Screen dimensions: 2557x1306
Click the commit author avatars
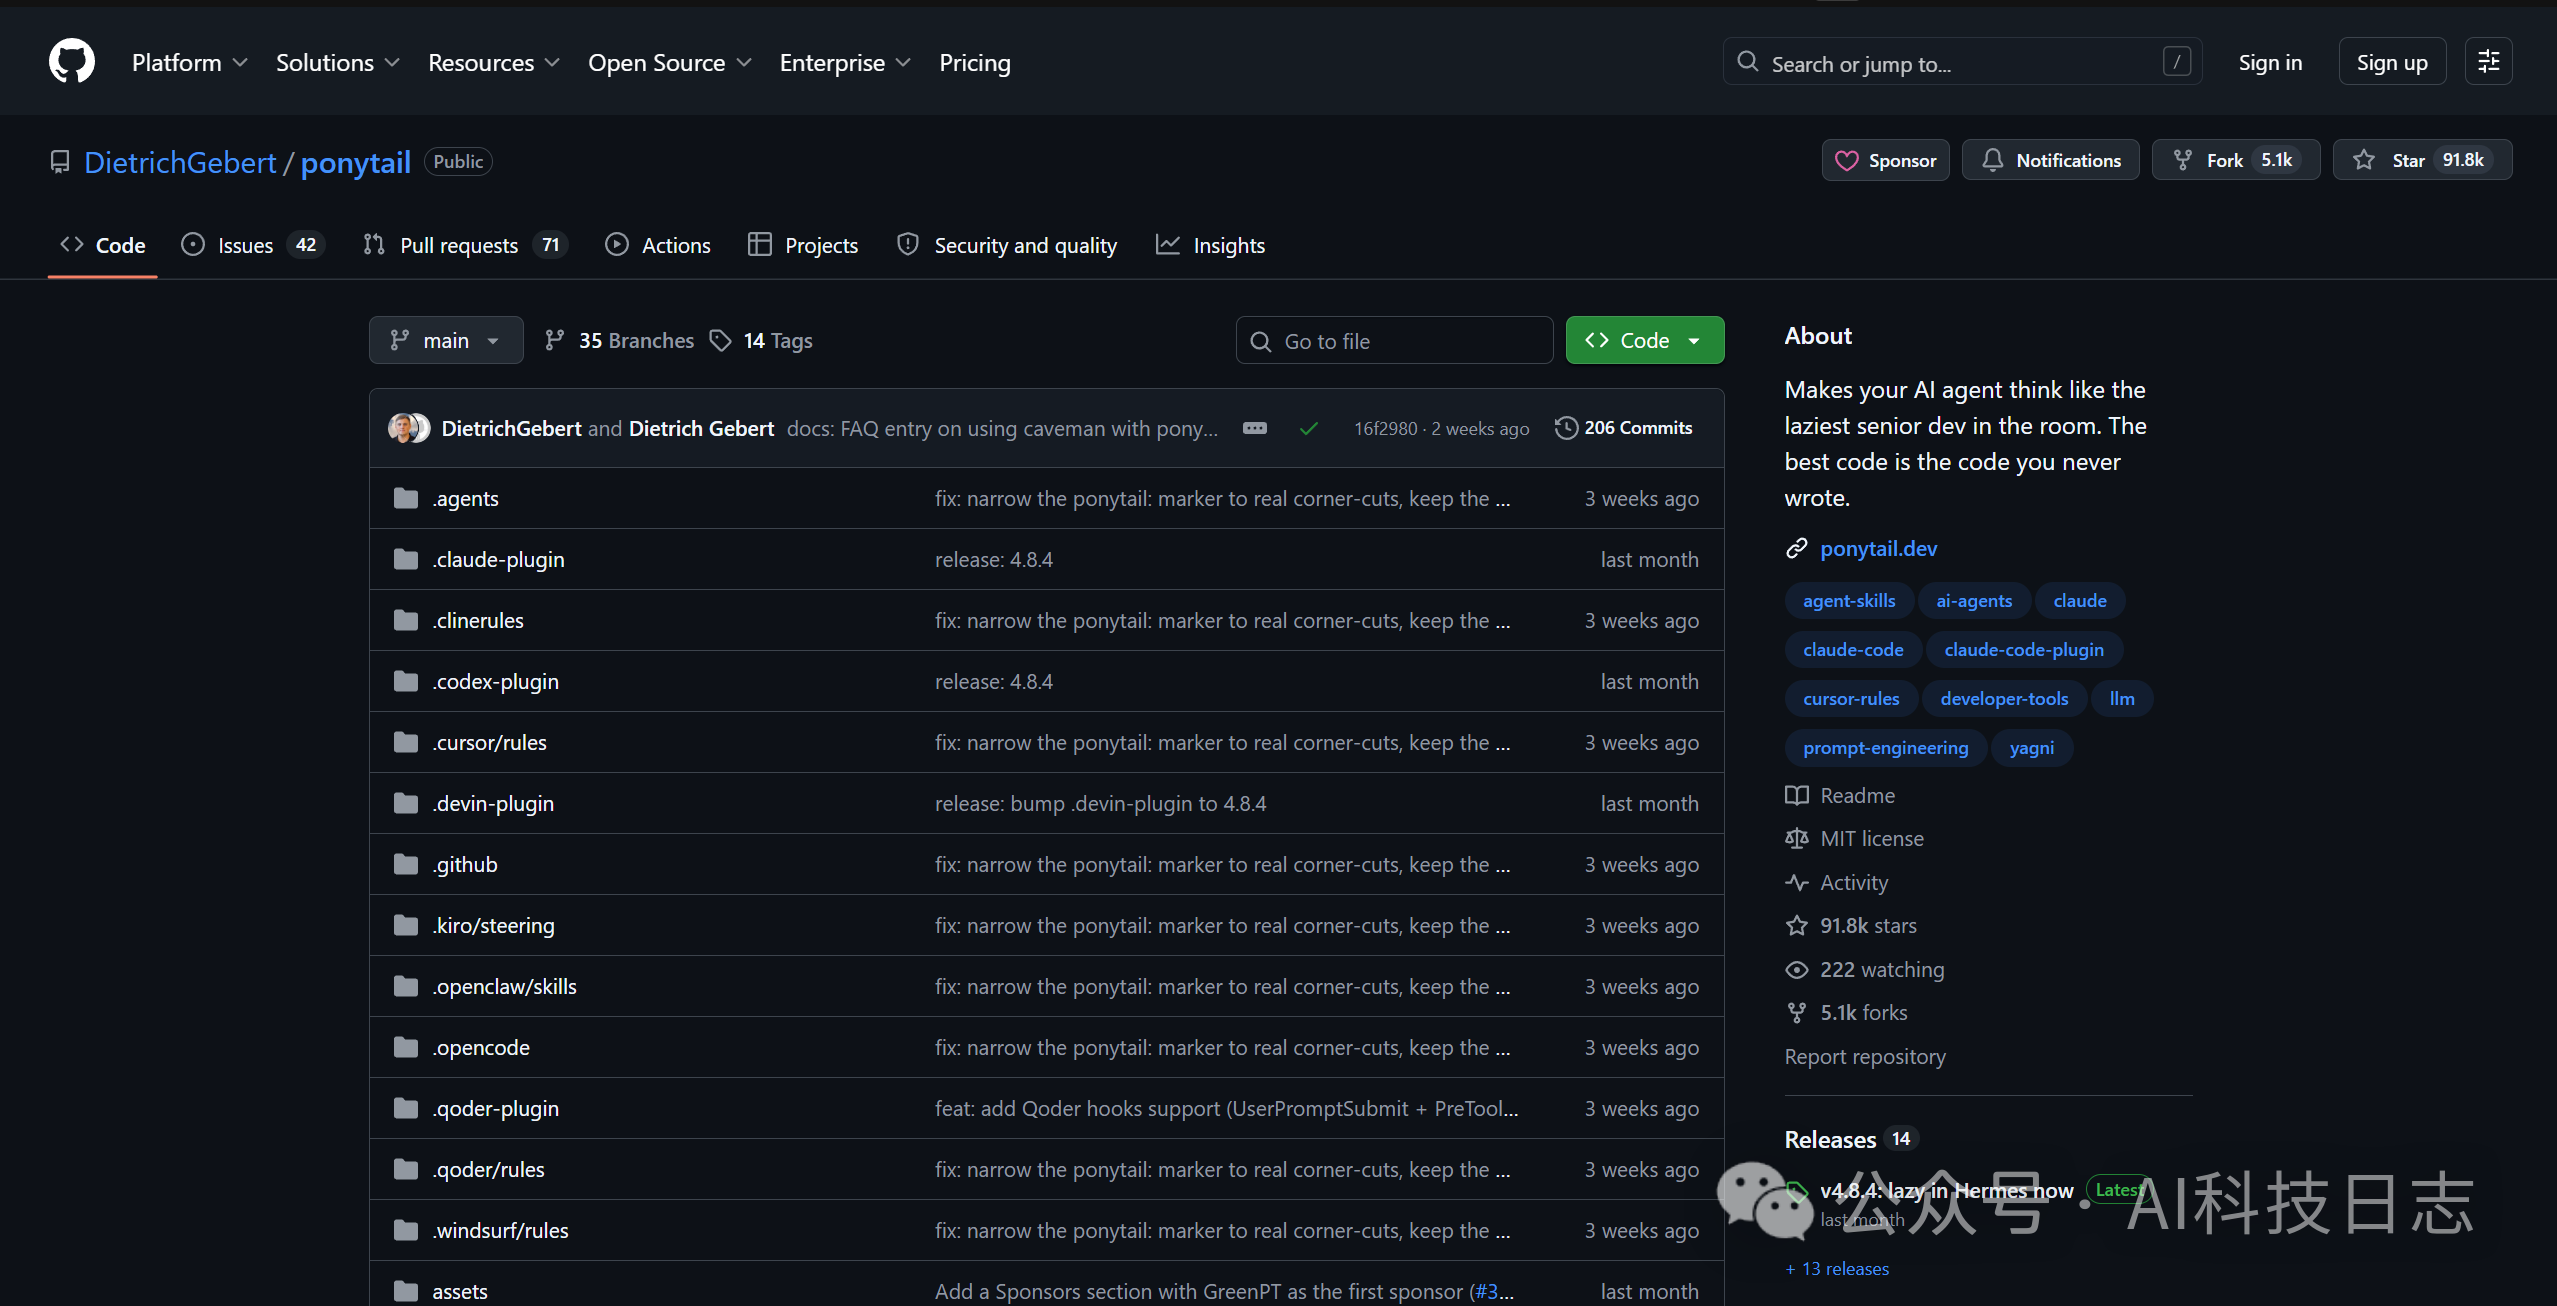[x=409, y=428]
